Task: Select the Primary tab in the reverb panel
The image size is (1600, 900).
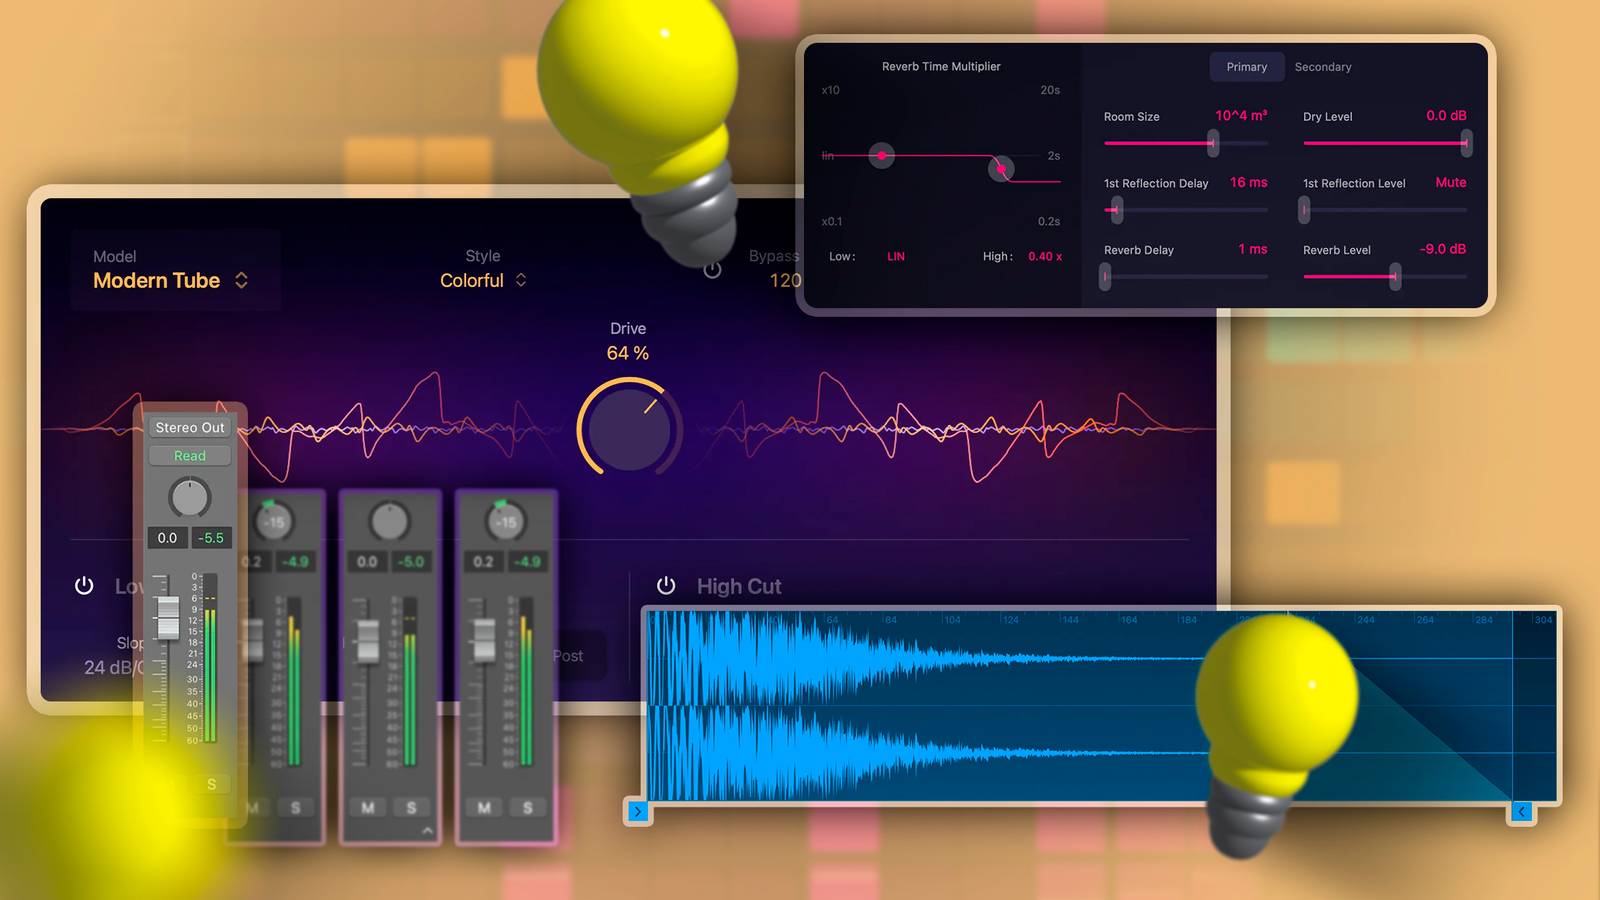Action: [1246, 67]
